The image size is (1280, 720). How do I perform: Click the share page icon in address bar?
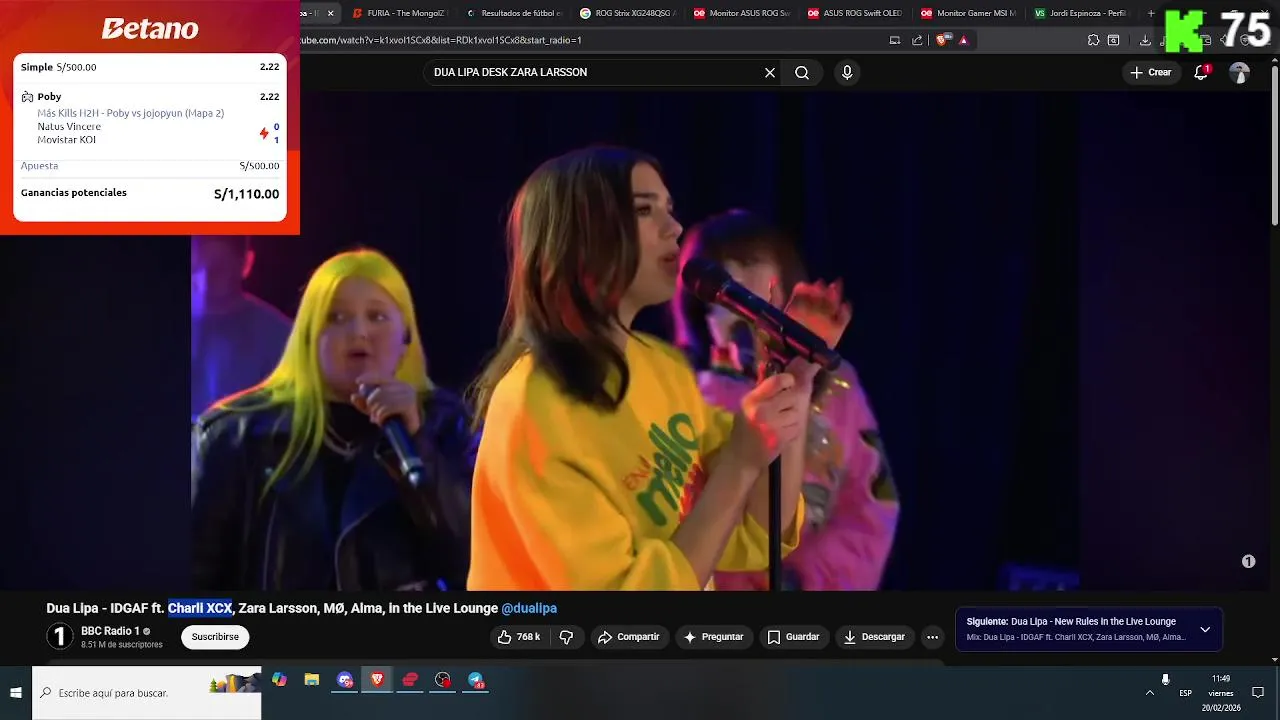point(917,40)
